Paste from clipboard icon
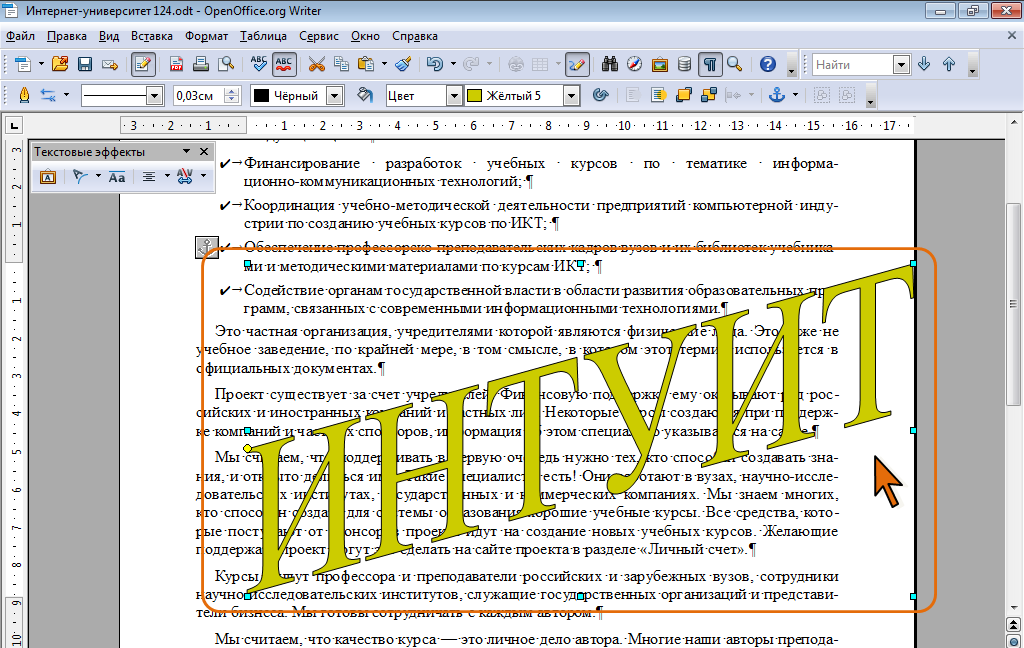1024x648 pixels. click(x=366, y=64)
